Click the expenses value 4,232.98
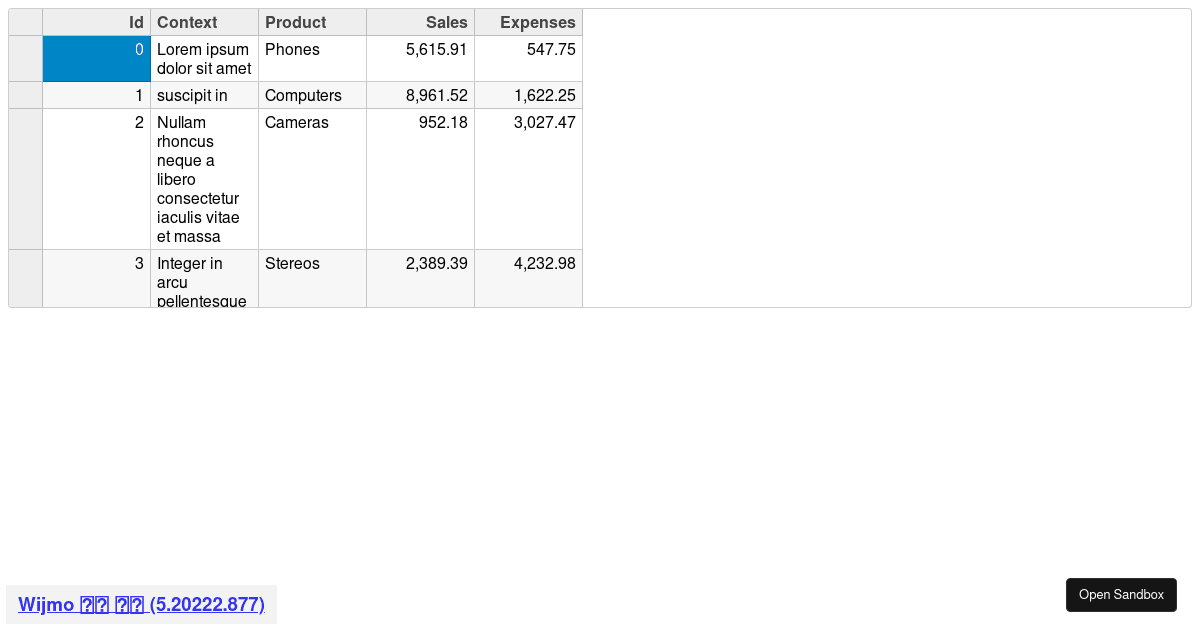 [528, 278]
